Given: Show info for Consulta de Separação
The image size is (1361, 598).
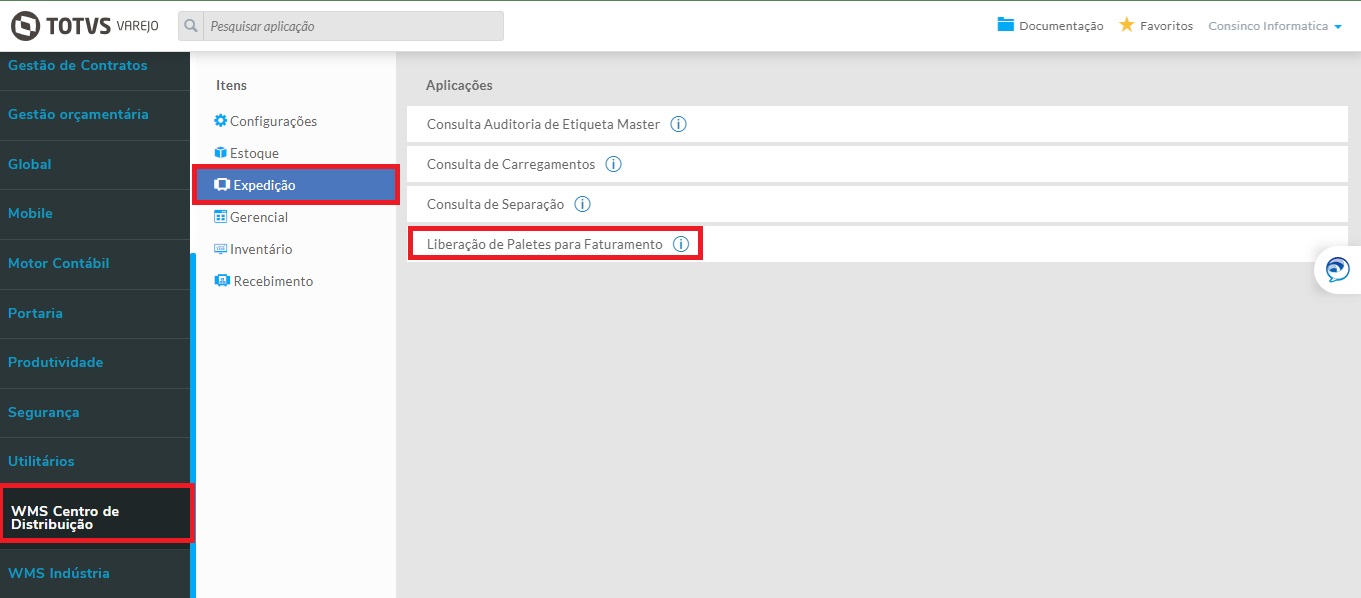Looking at the screenshot, I should [583, 204].
